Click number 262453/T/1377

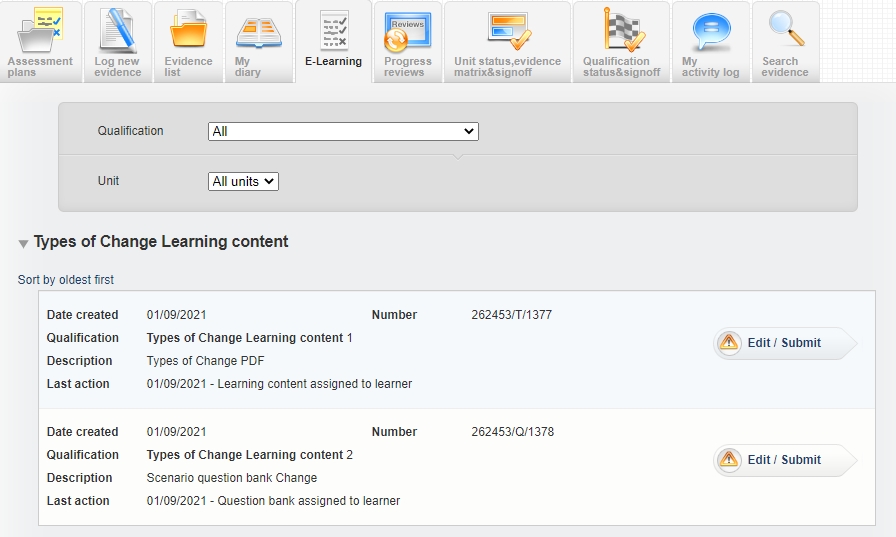(511, 315)
